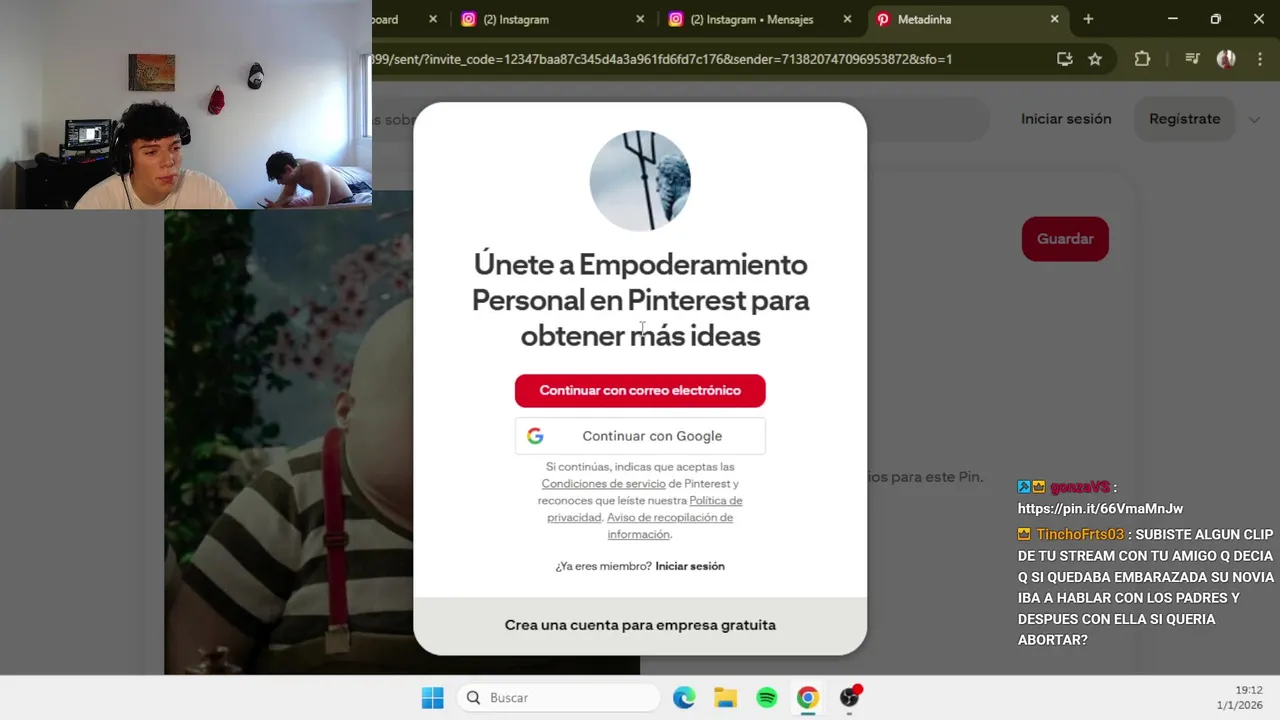Click the bookmark star icon
Screen dimensions: 1280x720
coord(1095,59)
